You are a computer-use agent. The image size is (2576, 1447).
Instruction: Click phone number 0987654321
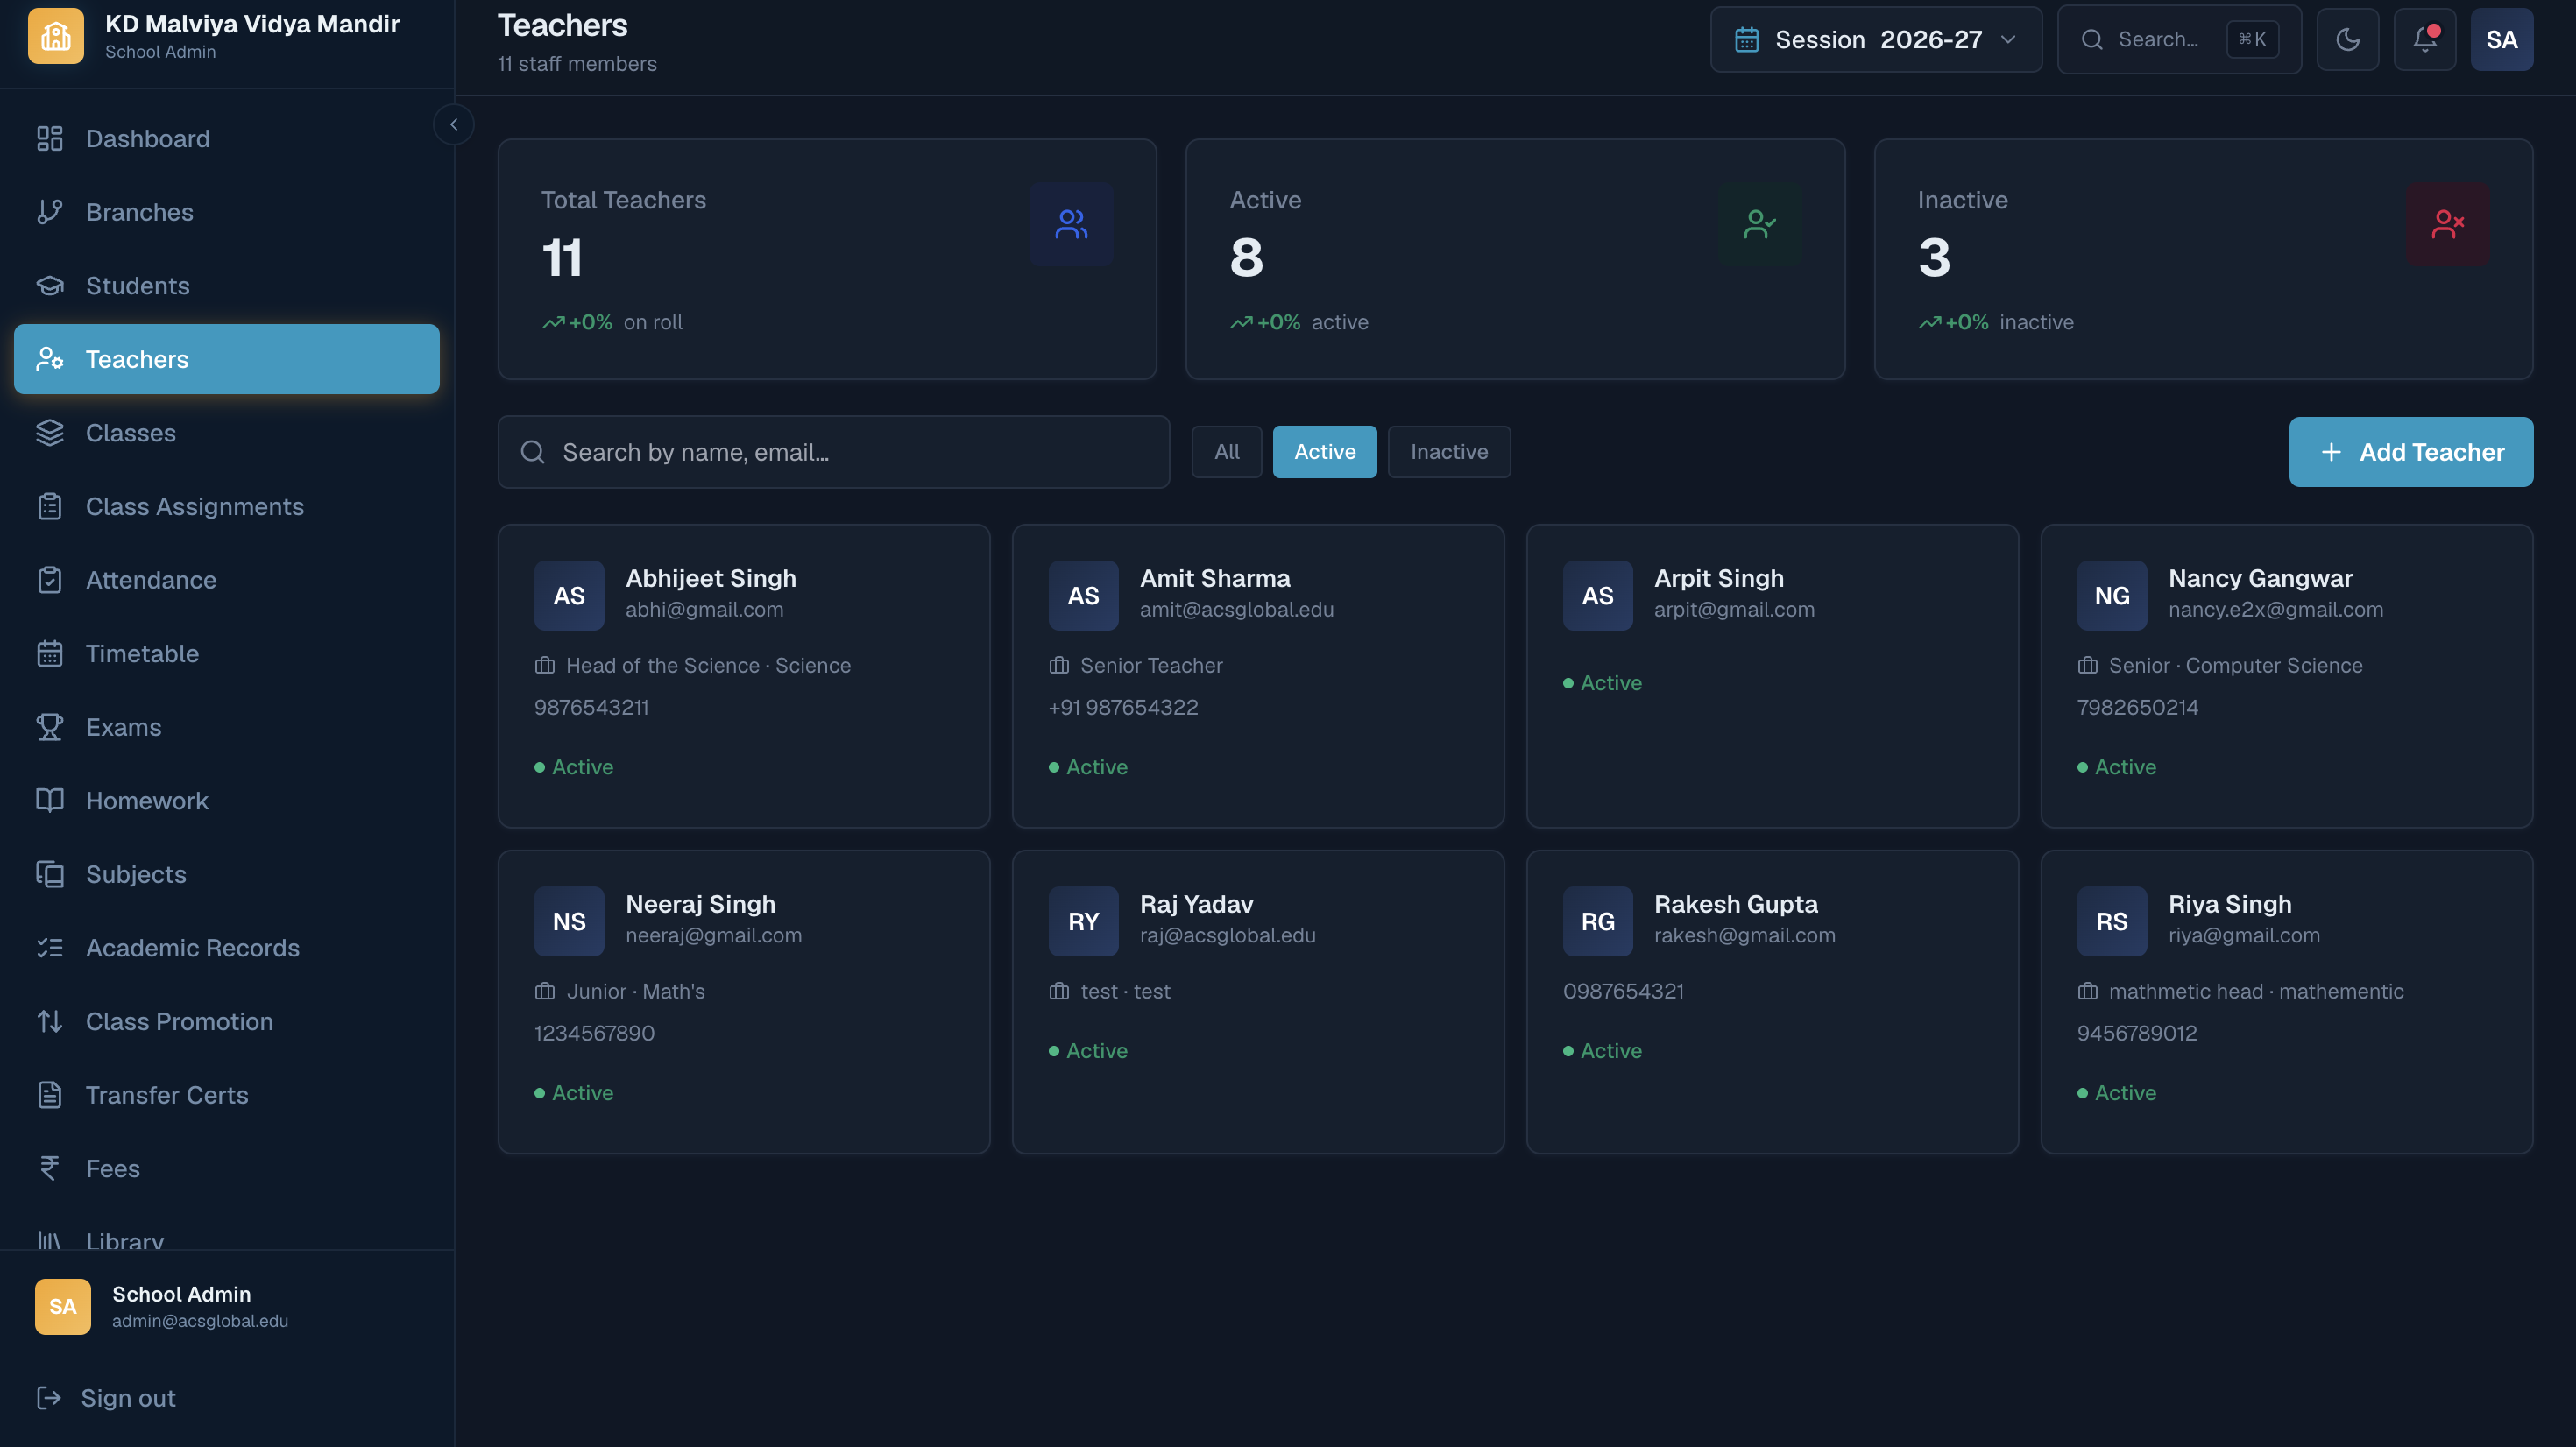1623,992
